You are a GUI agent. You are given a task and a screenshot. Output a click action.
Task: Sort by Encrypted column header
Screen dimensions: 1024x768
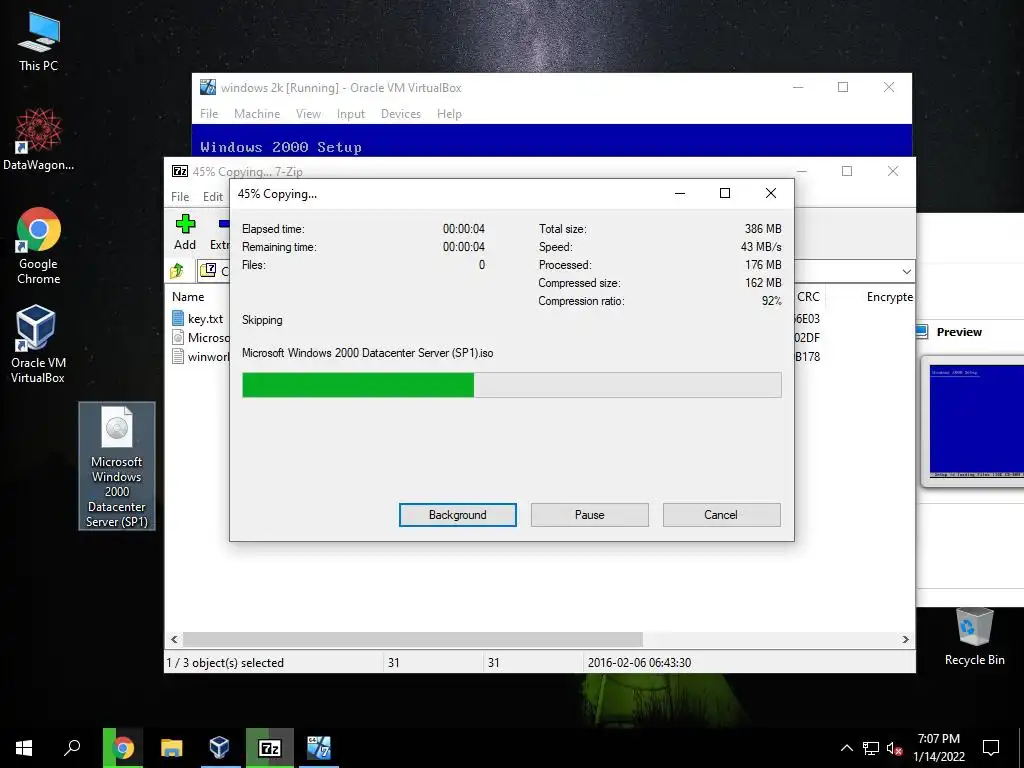(889, 296)
